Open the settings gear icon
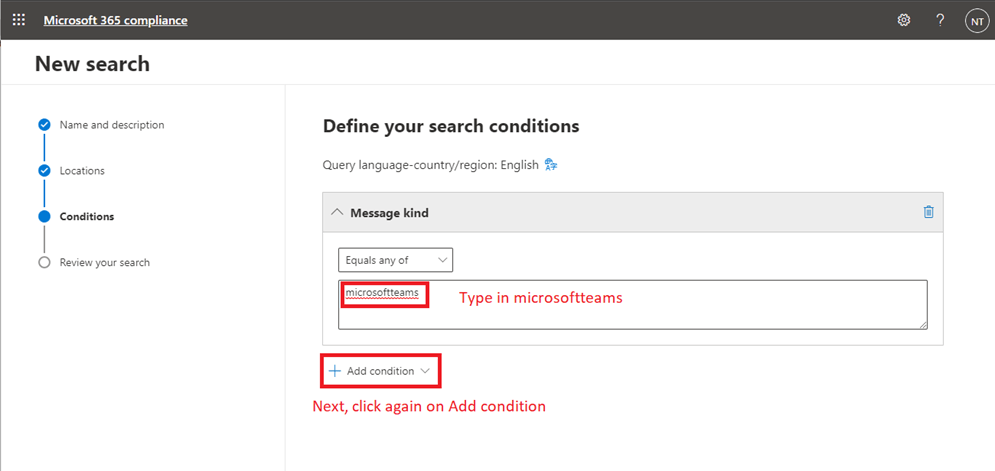 click(x=904, y=20)
